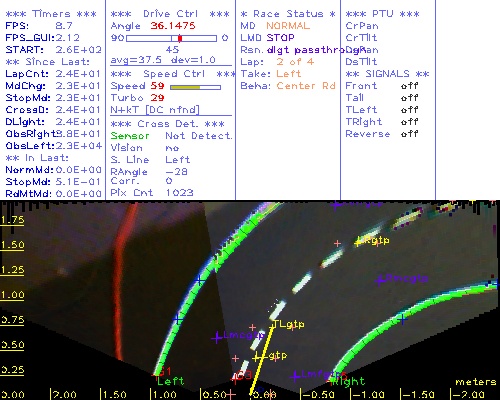The height and width of the screenshot is (400, 500).
Task: Toggle the Tail signal off value
Action: coord(410,98)
